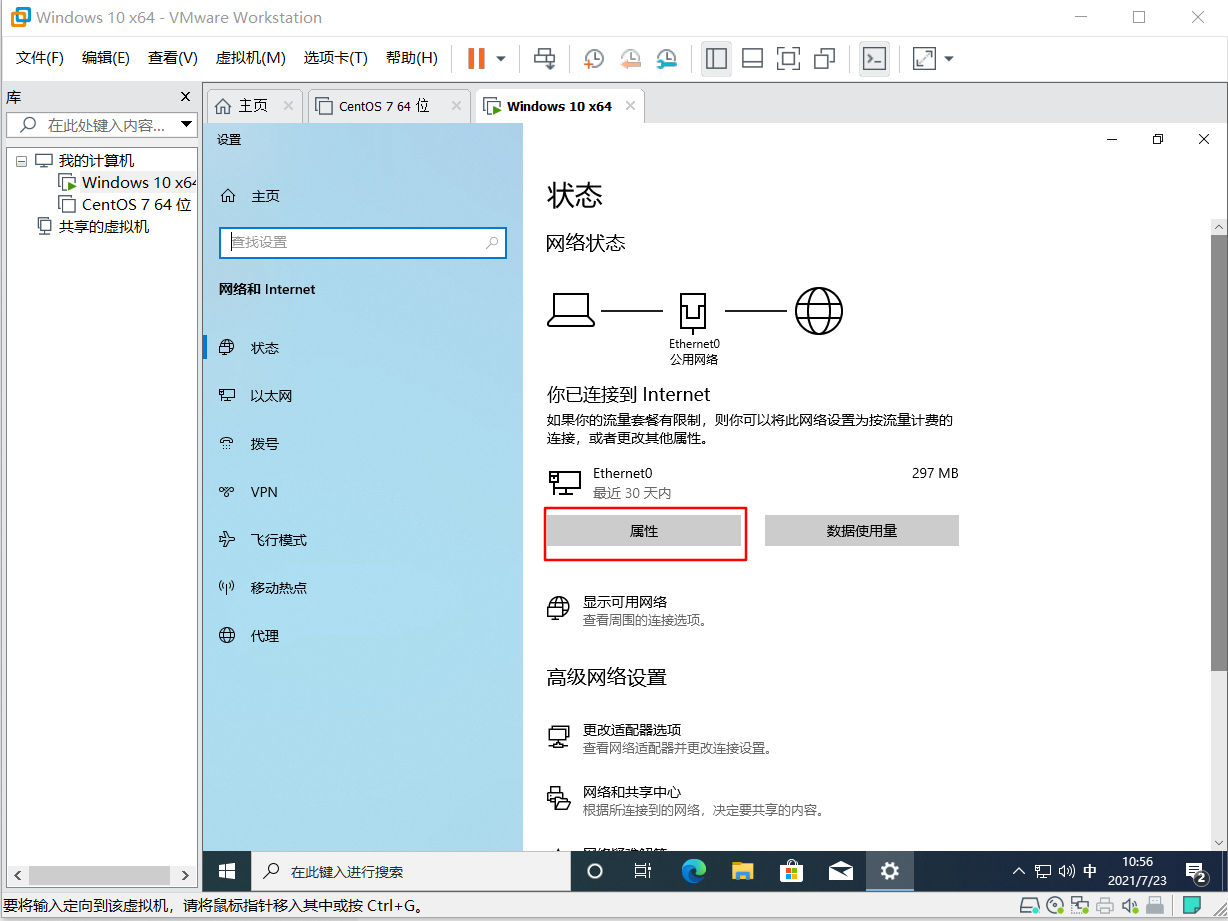This screenshot has width=1228, height=921.
Task: Click the 数据使用量 button
Action: click(862, 531)
